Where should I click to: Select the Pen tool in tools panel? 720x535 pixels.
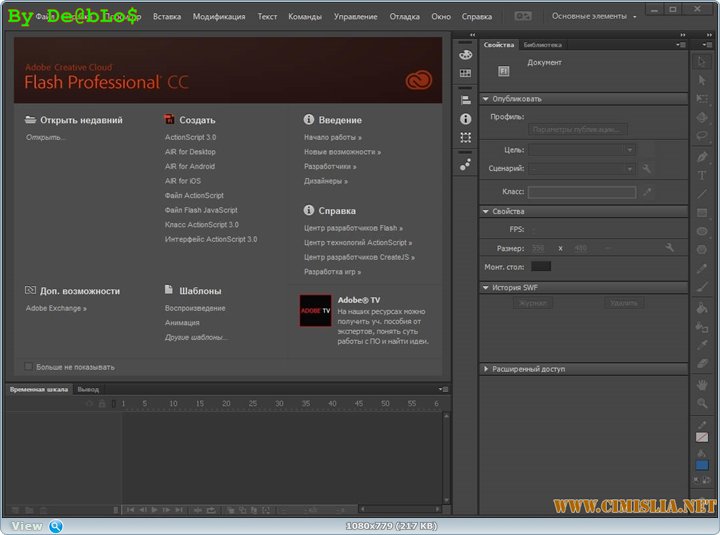702,156
